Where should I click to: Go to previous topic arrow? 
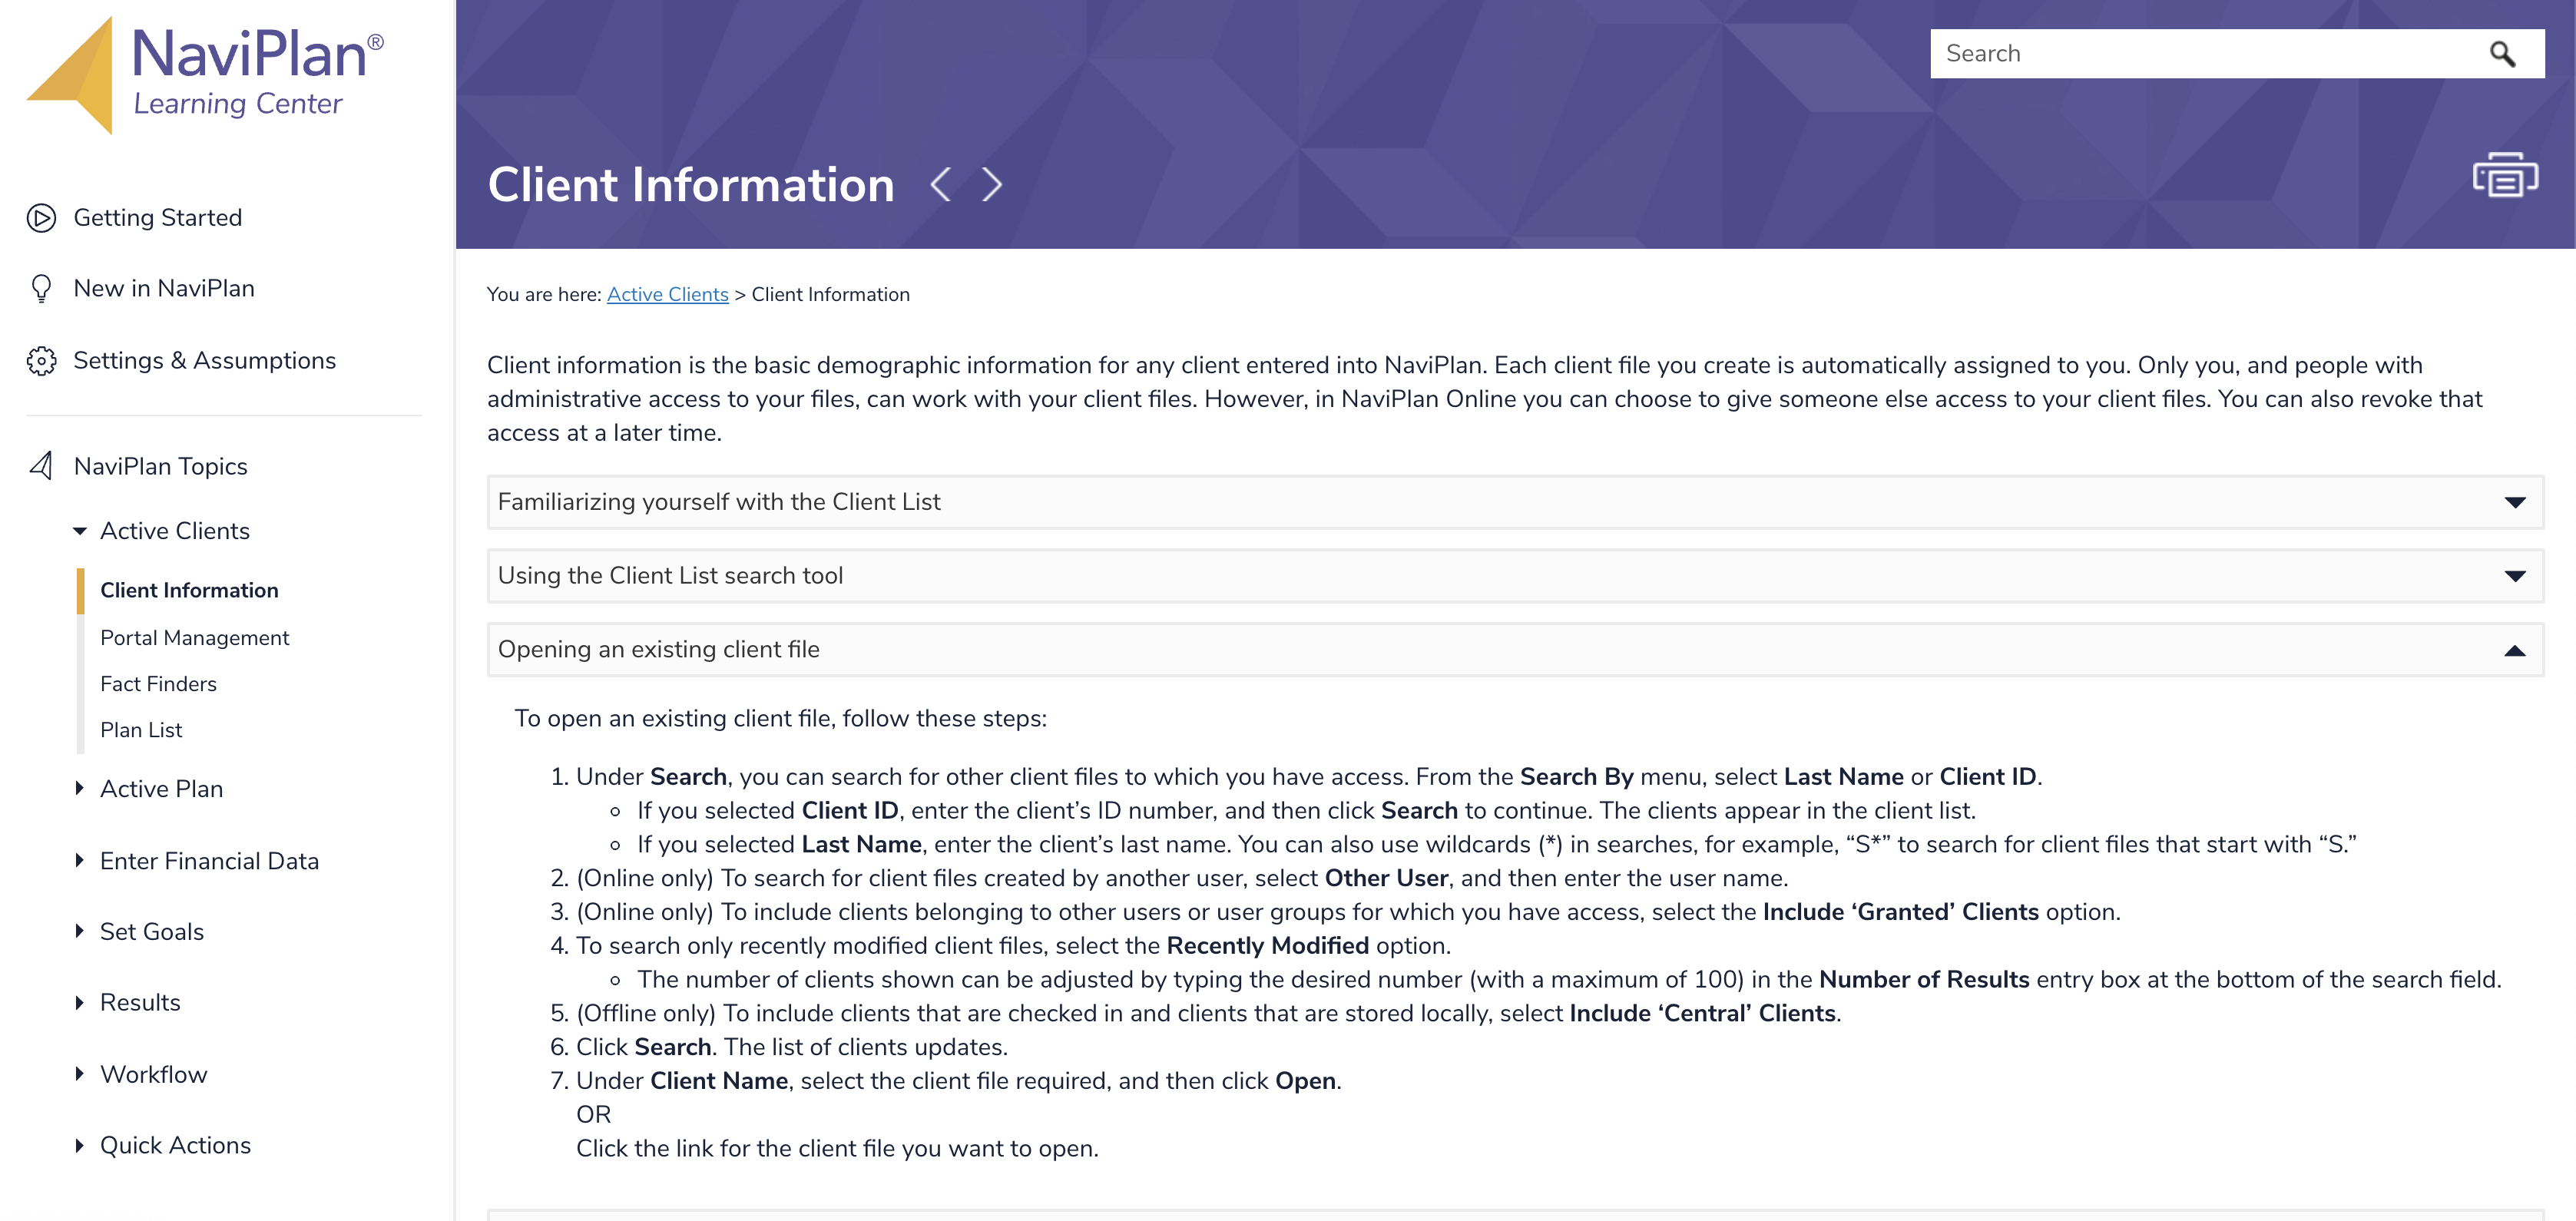940,184
